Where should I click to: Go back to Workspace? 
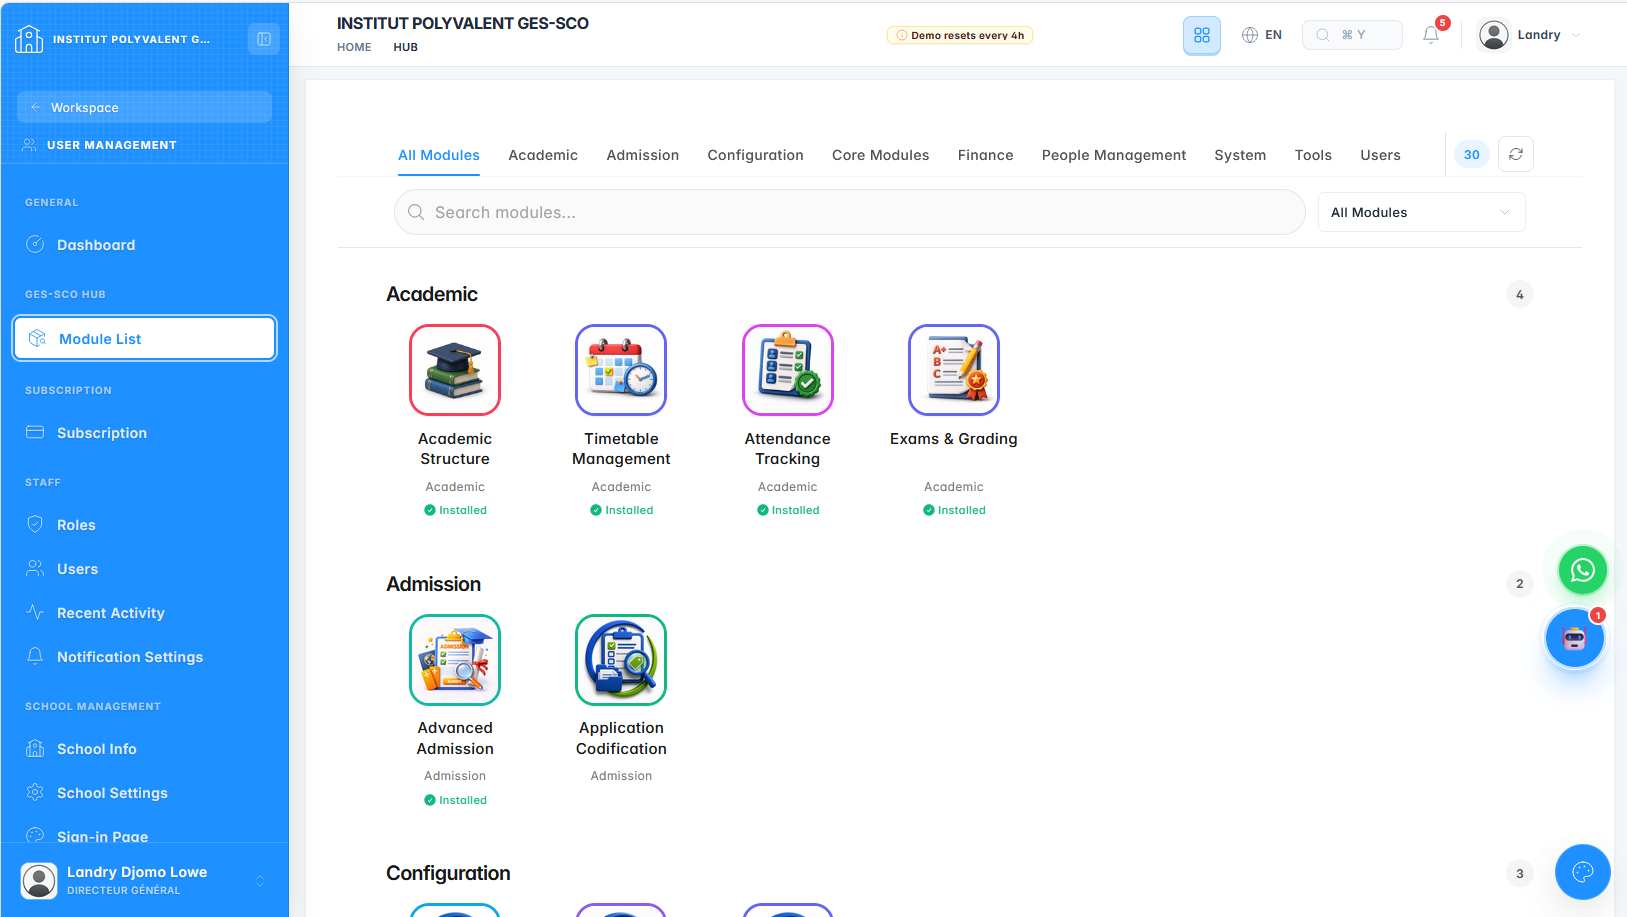point(144,107)
